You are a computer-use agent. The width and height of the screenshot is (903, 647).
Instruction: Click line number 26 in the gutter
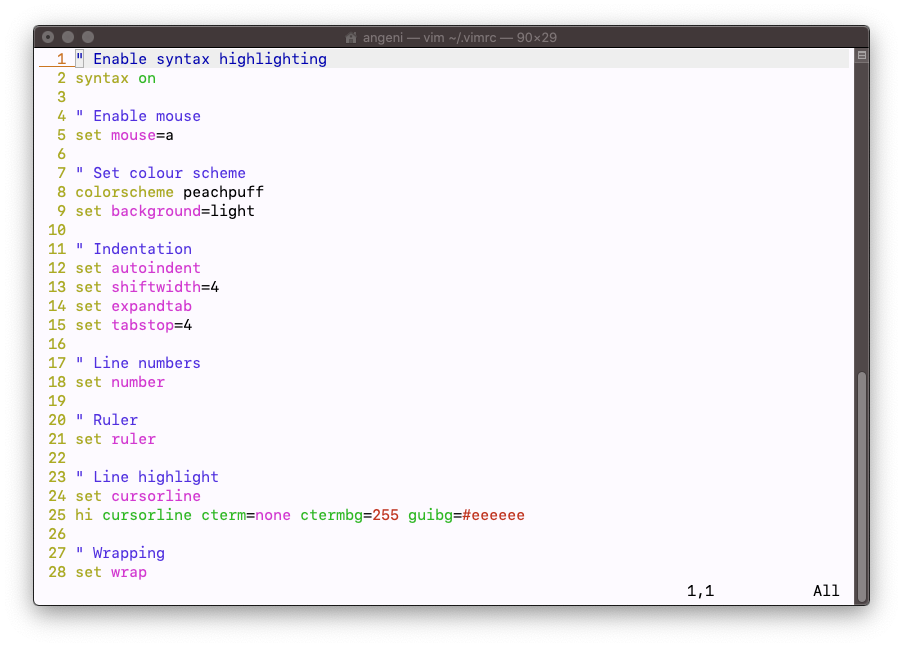[x=57, y=535]
